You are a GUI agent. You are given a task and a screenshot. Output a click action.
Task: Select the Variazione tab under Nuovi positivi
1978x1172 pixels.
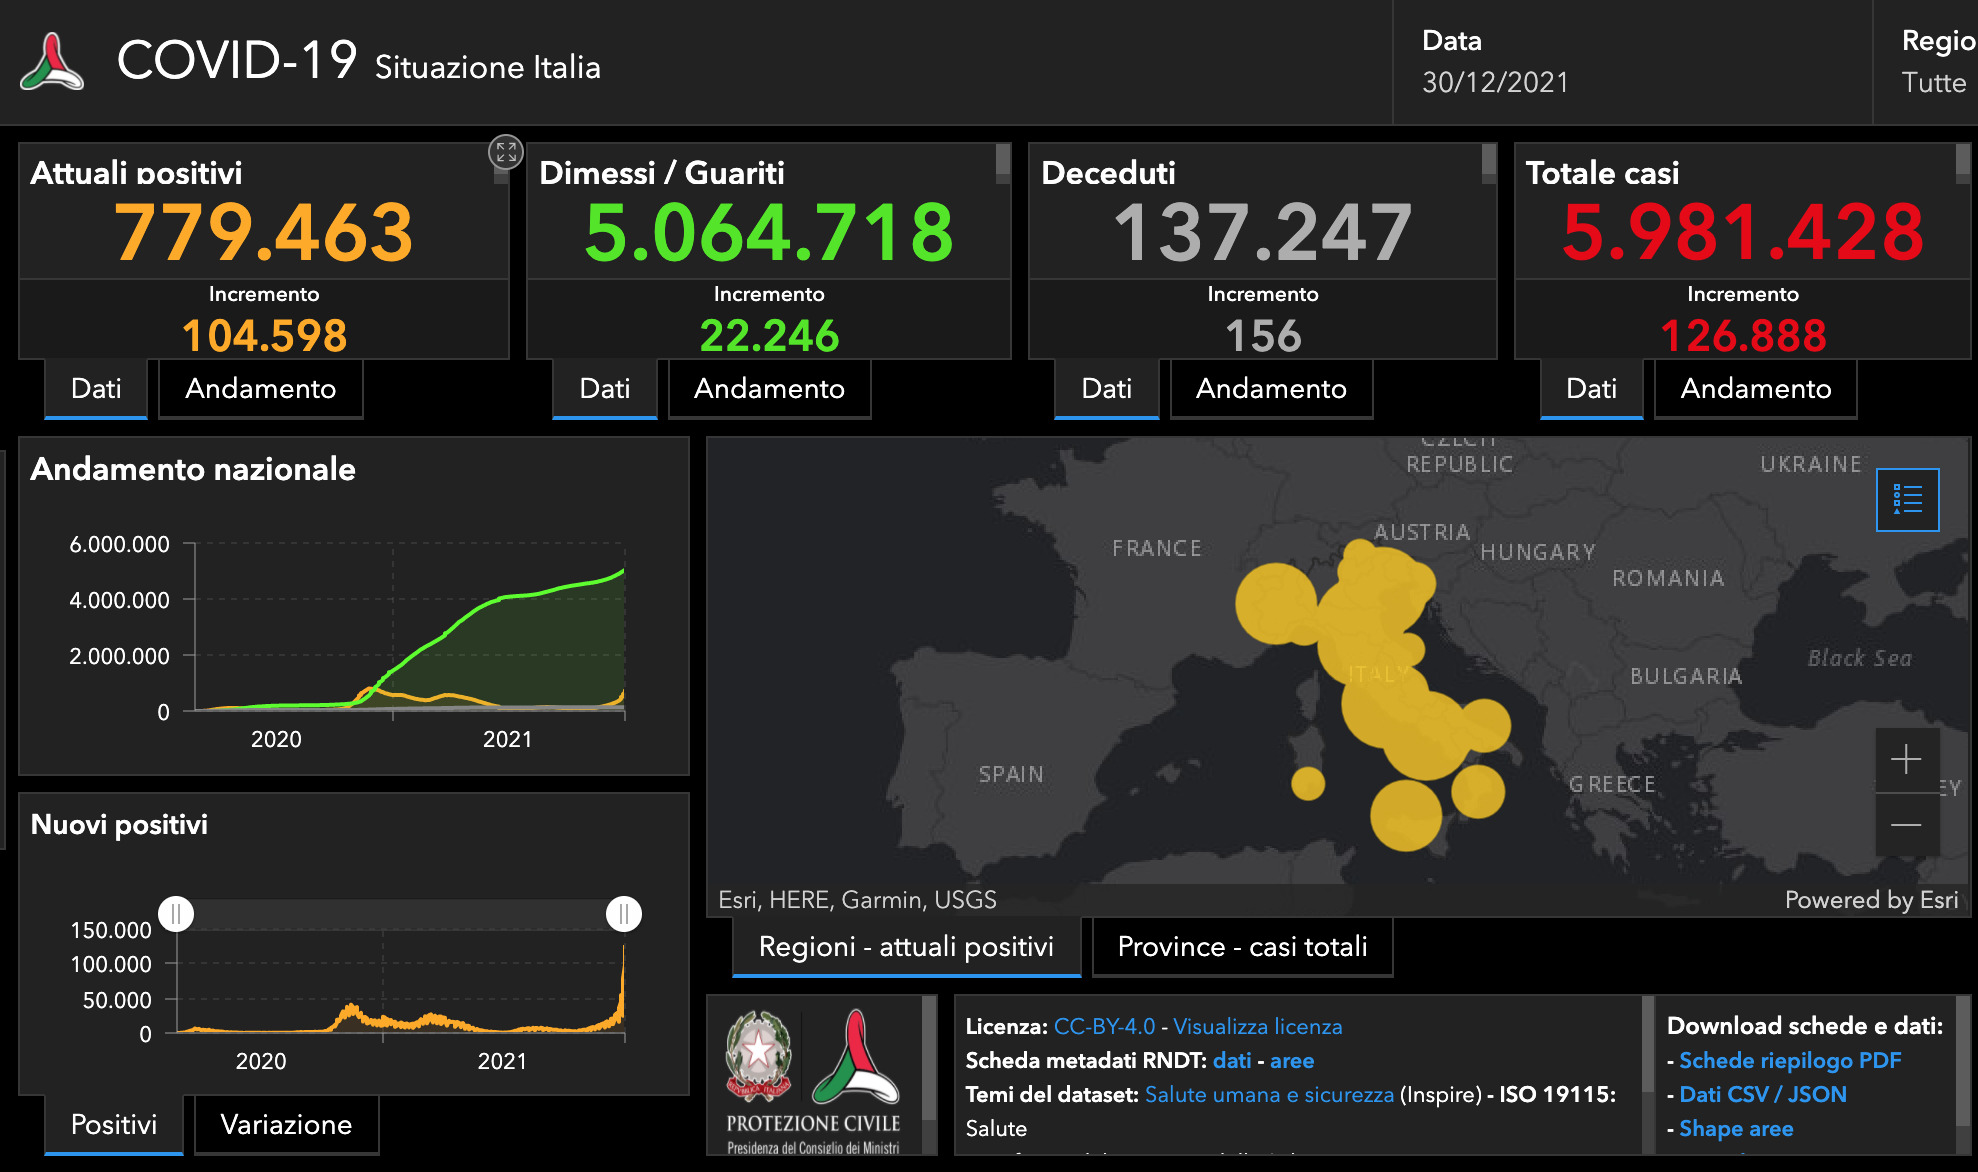click(x=286, y=1125)
